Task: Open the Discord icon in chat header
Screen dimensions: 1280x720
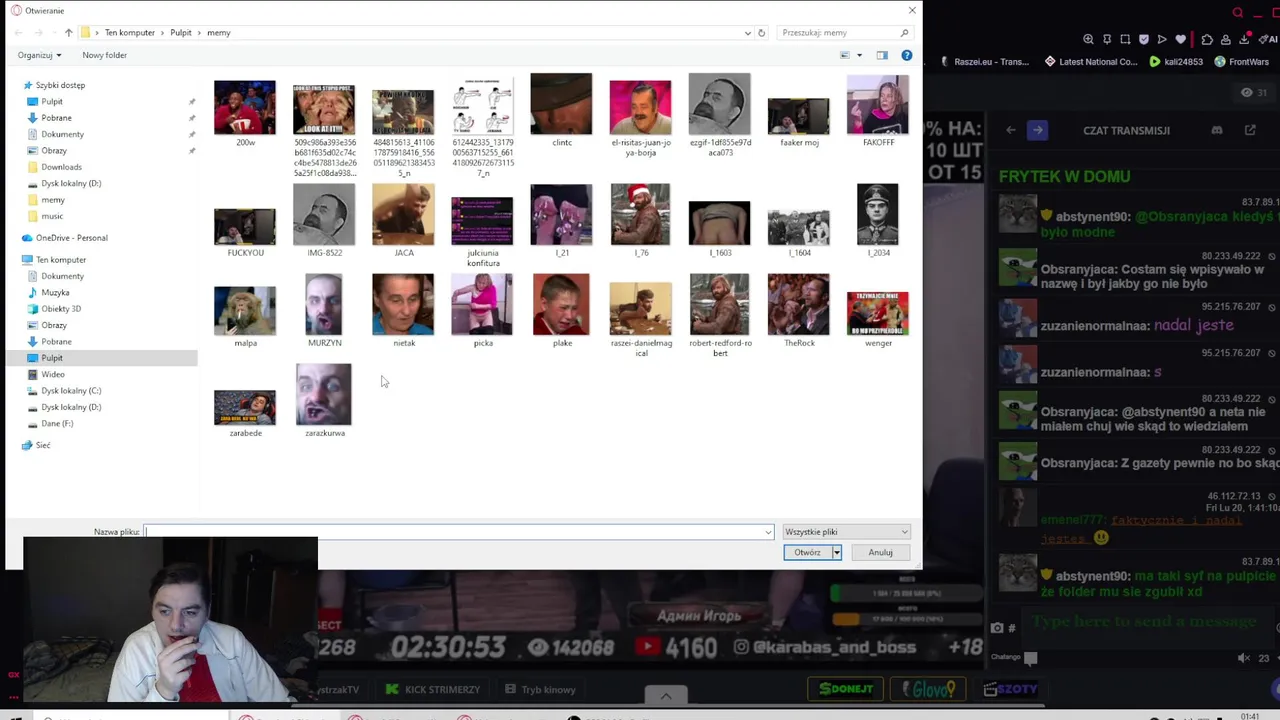Action: point(1217,130)
